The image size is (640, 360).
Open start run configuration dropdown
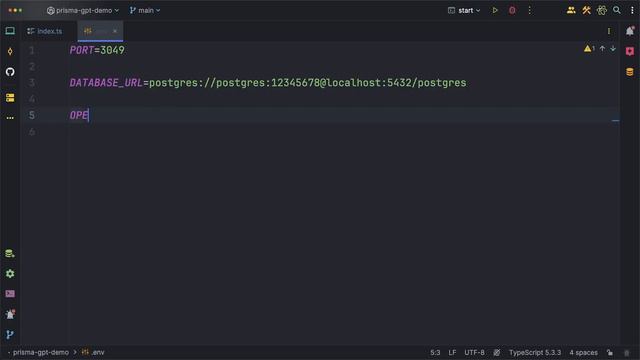464,10
